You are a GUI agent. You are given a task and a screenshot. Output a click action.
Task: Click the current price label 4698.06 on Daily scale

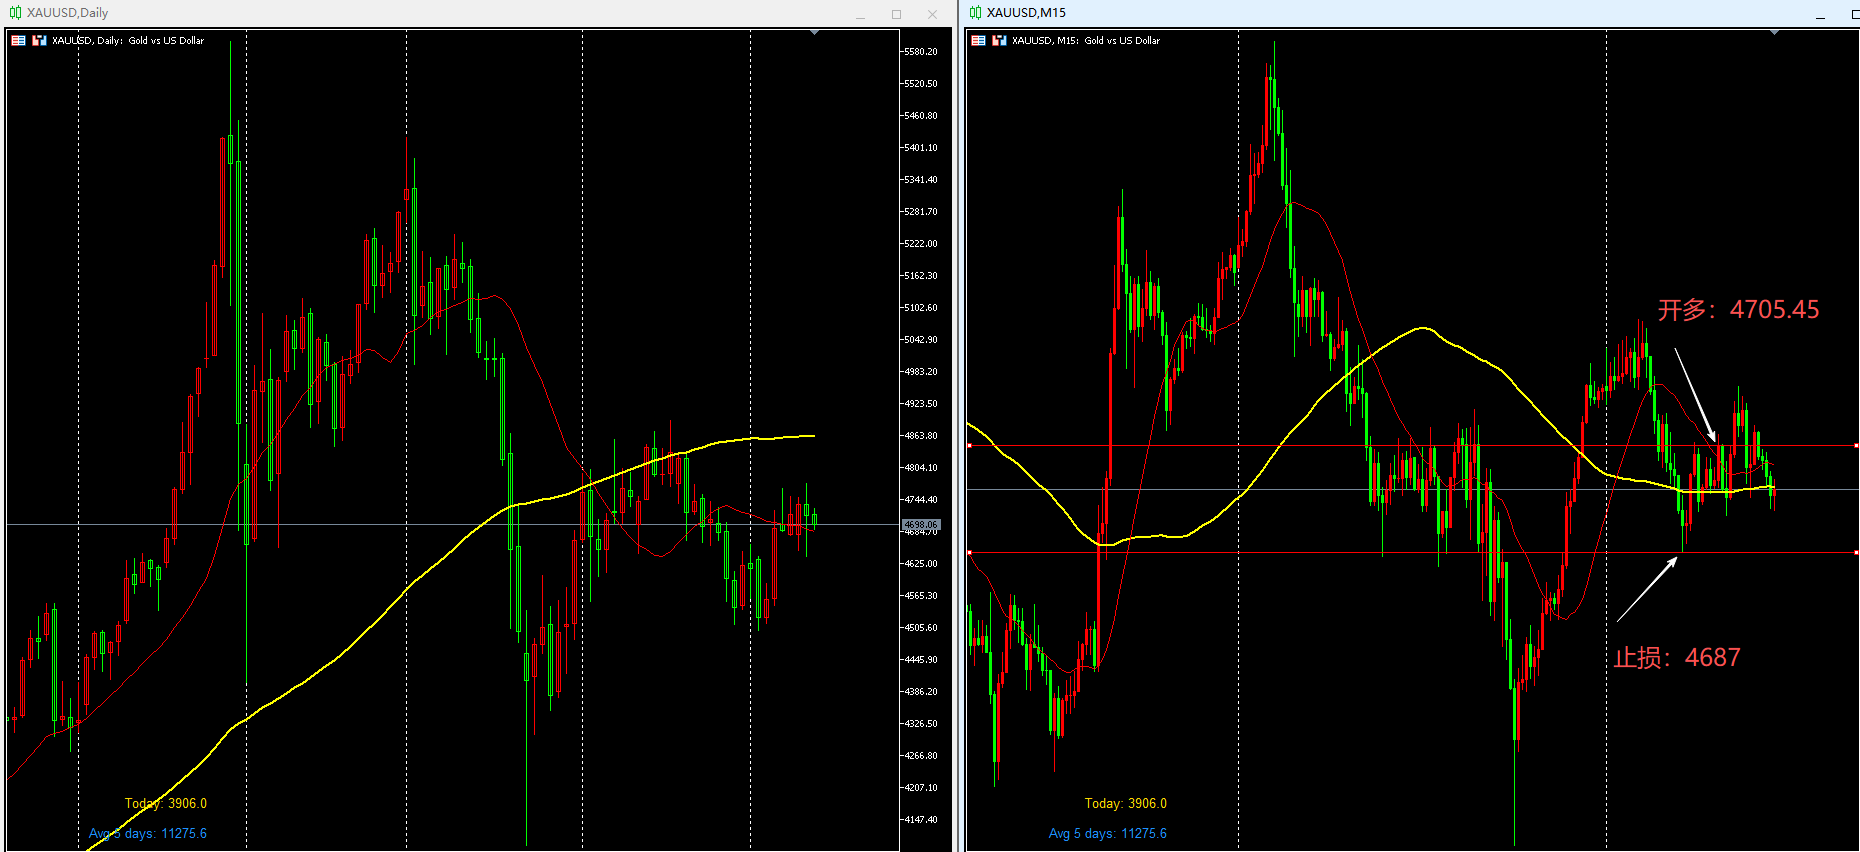(x=921, y=524)
